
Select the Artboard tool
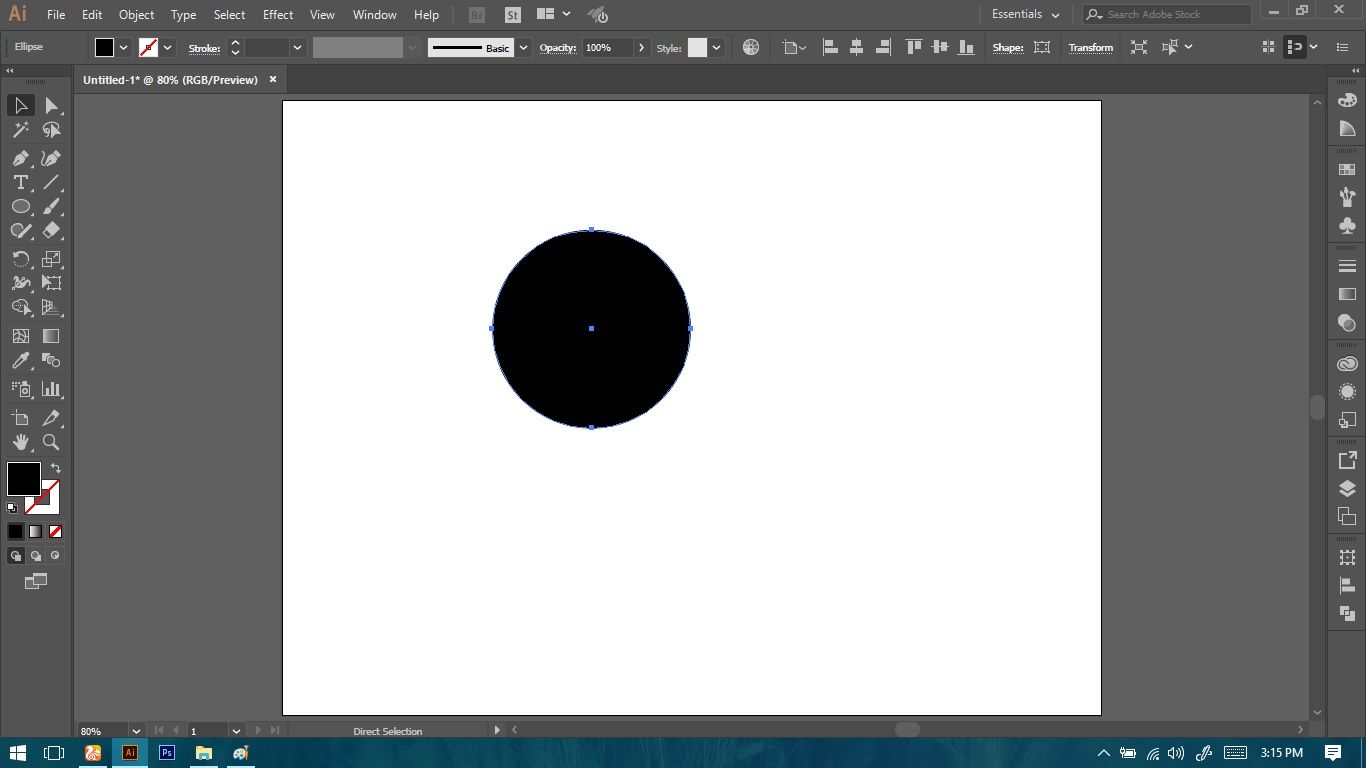pos(20,418)
